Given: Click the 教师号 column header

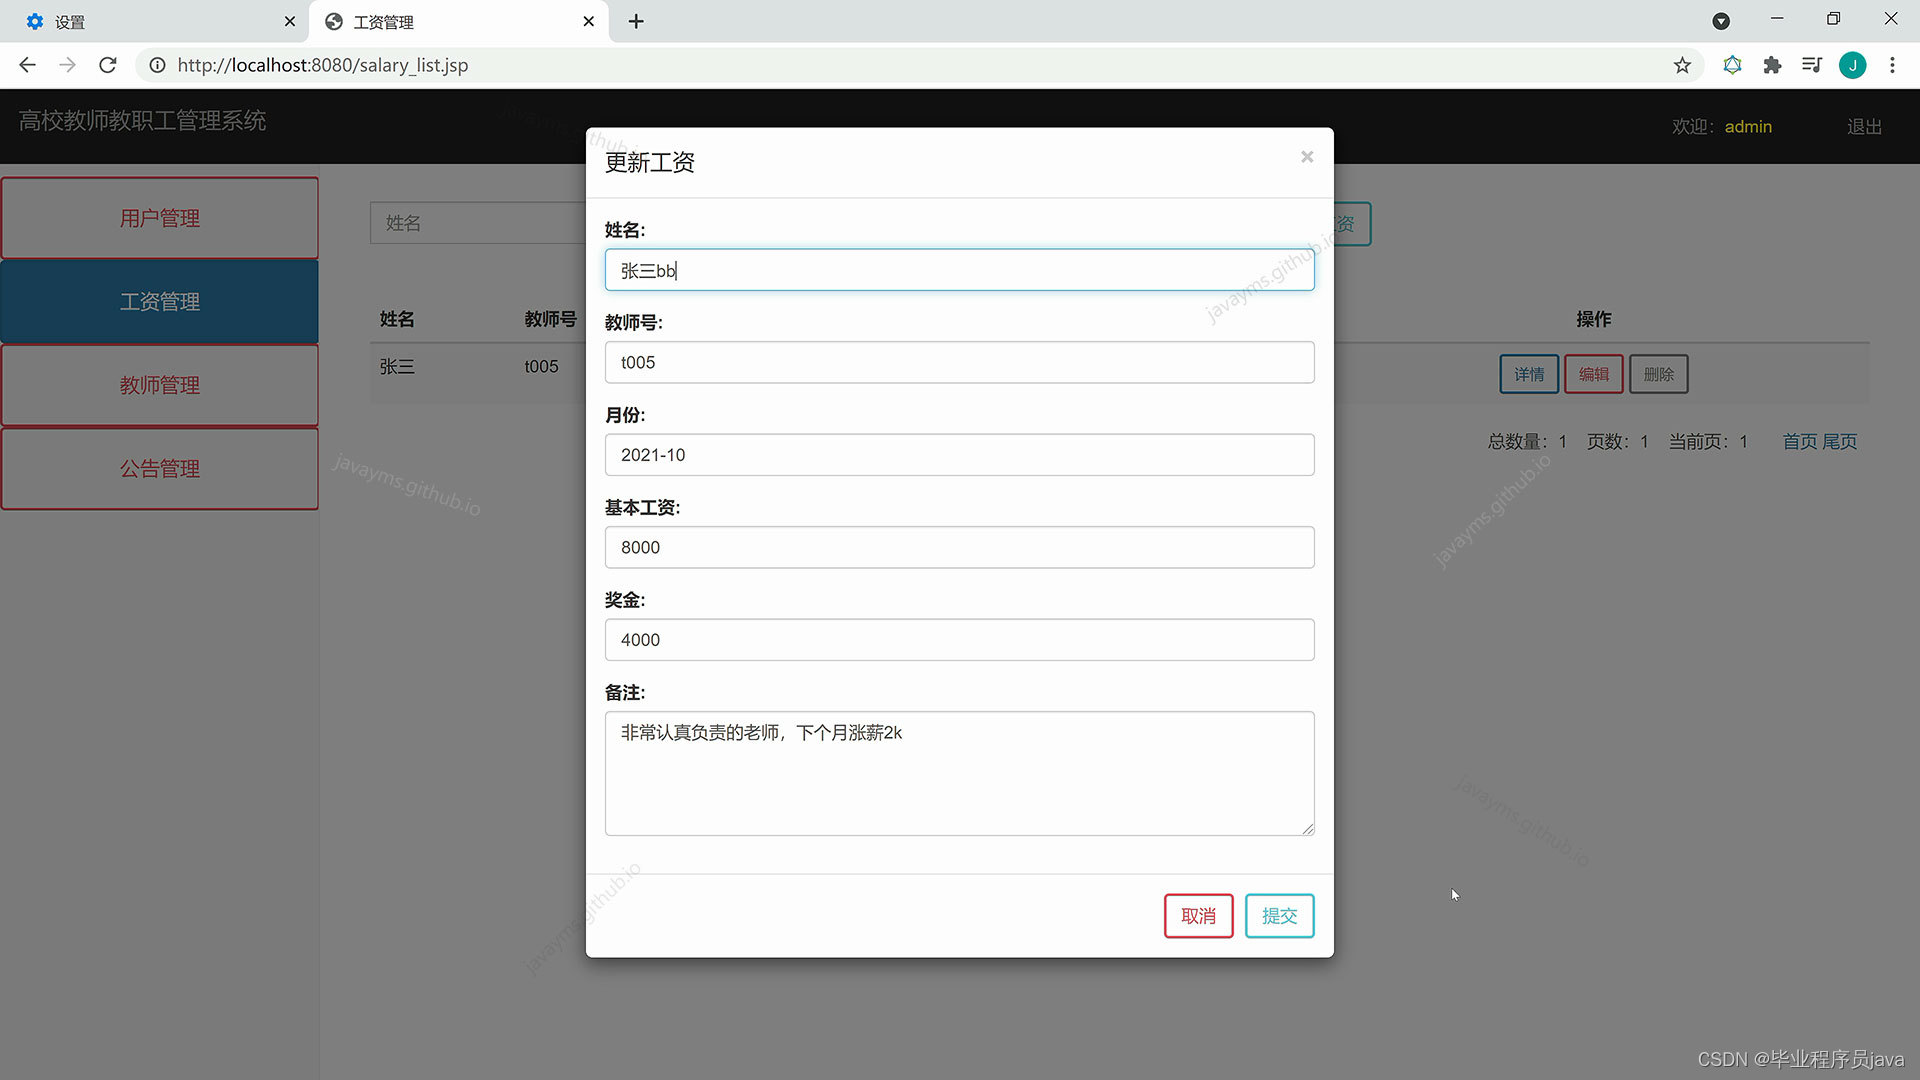Looking at the screenshot, I should pyautogui.click(x=550, y=319).
